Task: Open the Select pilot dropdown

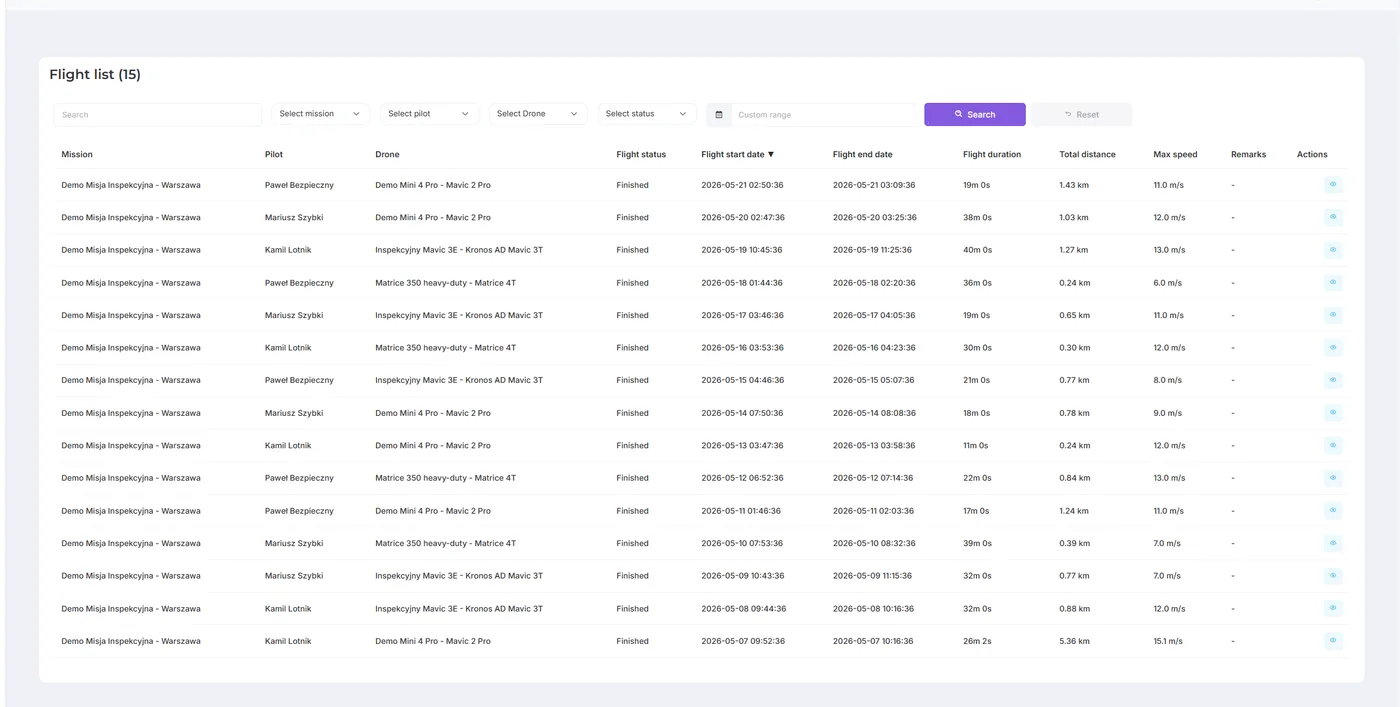Action: (429, 114)
